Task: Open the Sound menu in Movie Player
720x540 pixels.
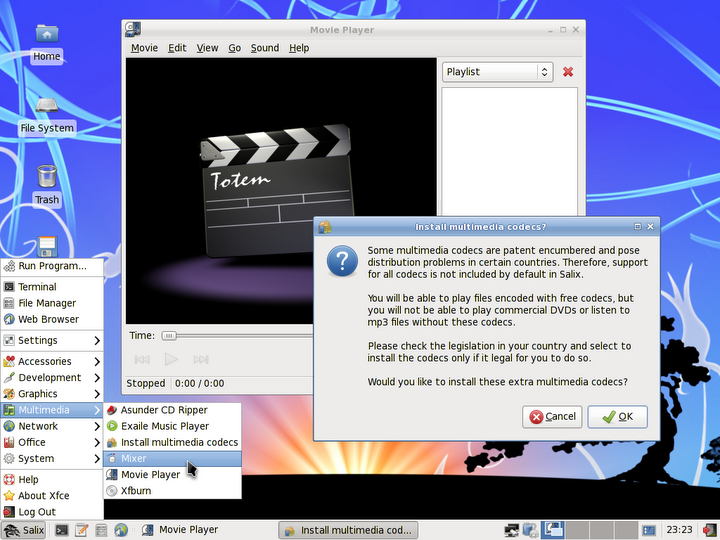Action: (x=265, y=48)
